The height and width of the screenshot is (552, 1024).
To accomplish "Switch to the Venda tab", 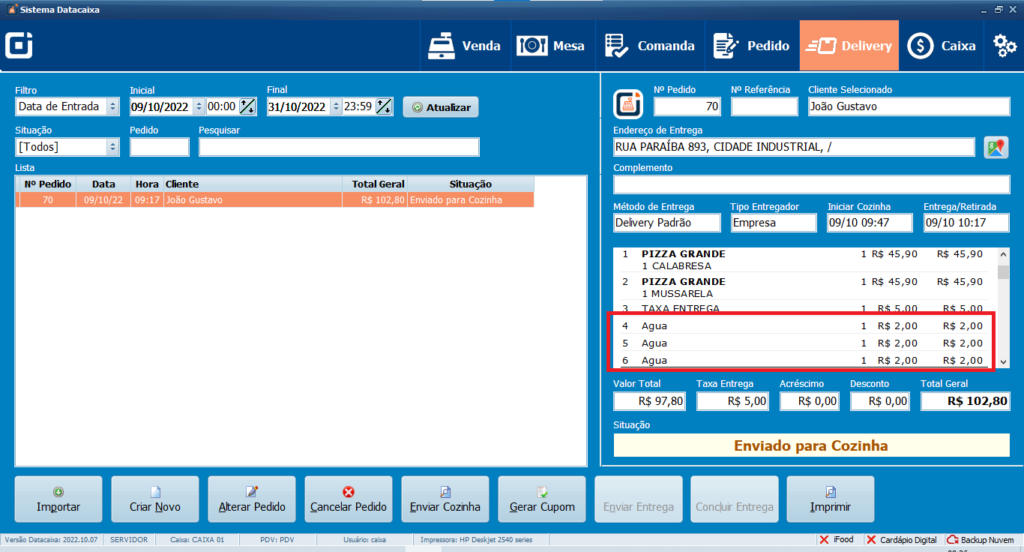I will [463, 45].
